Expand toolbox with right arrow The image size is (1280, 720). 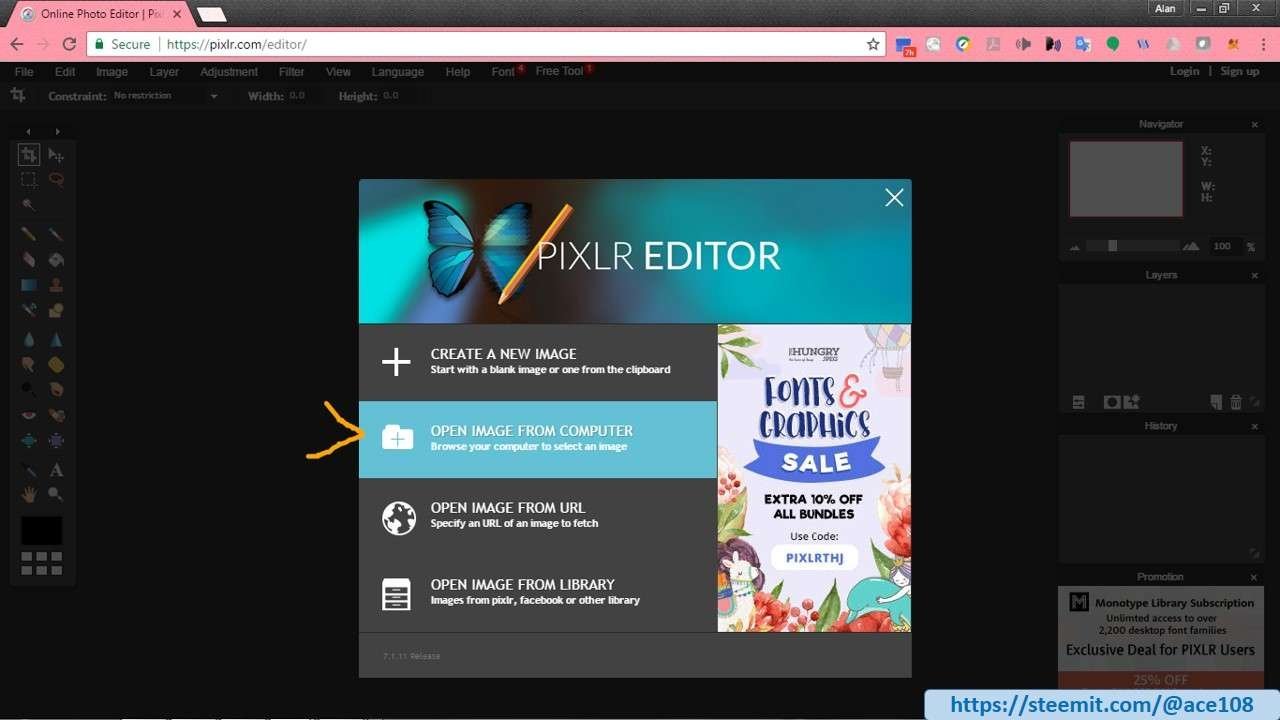click(x=58, y=131)
